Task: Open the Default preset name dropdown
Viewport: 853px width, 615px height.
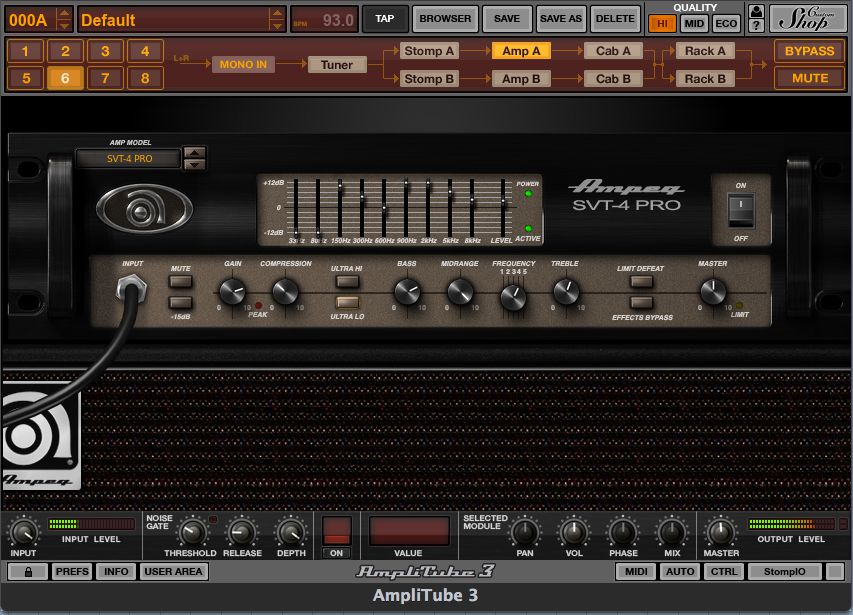Action: 174,20
